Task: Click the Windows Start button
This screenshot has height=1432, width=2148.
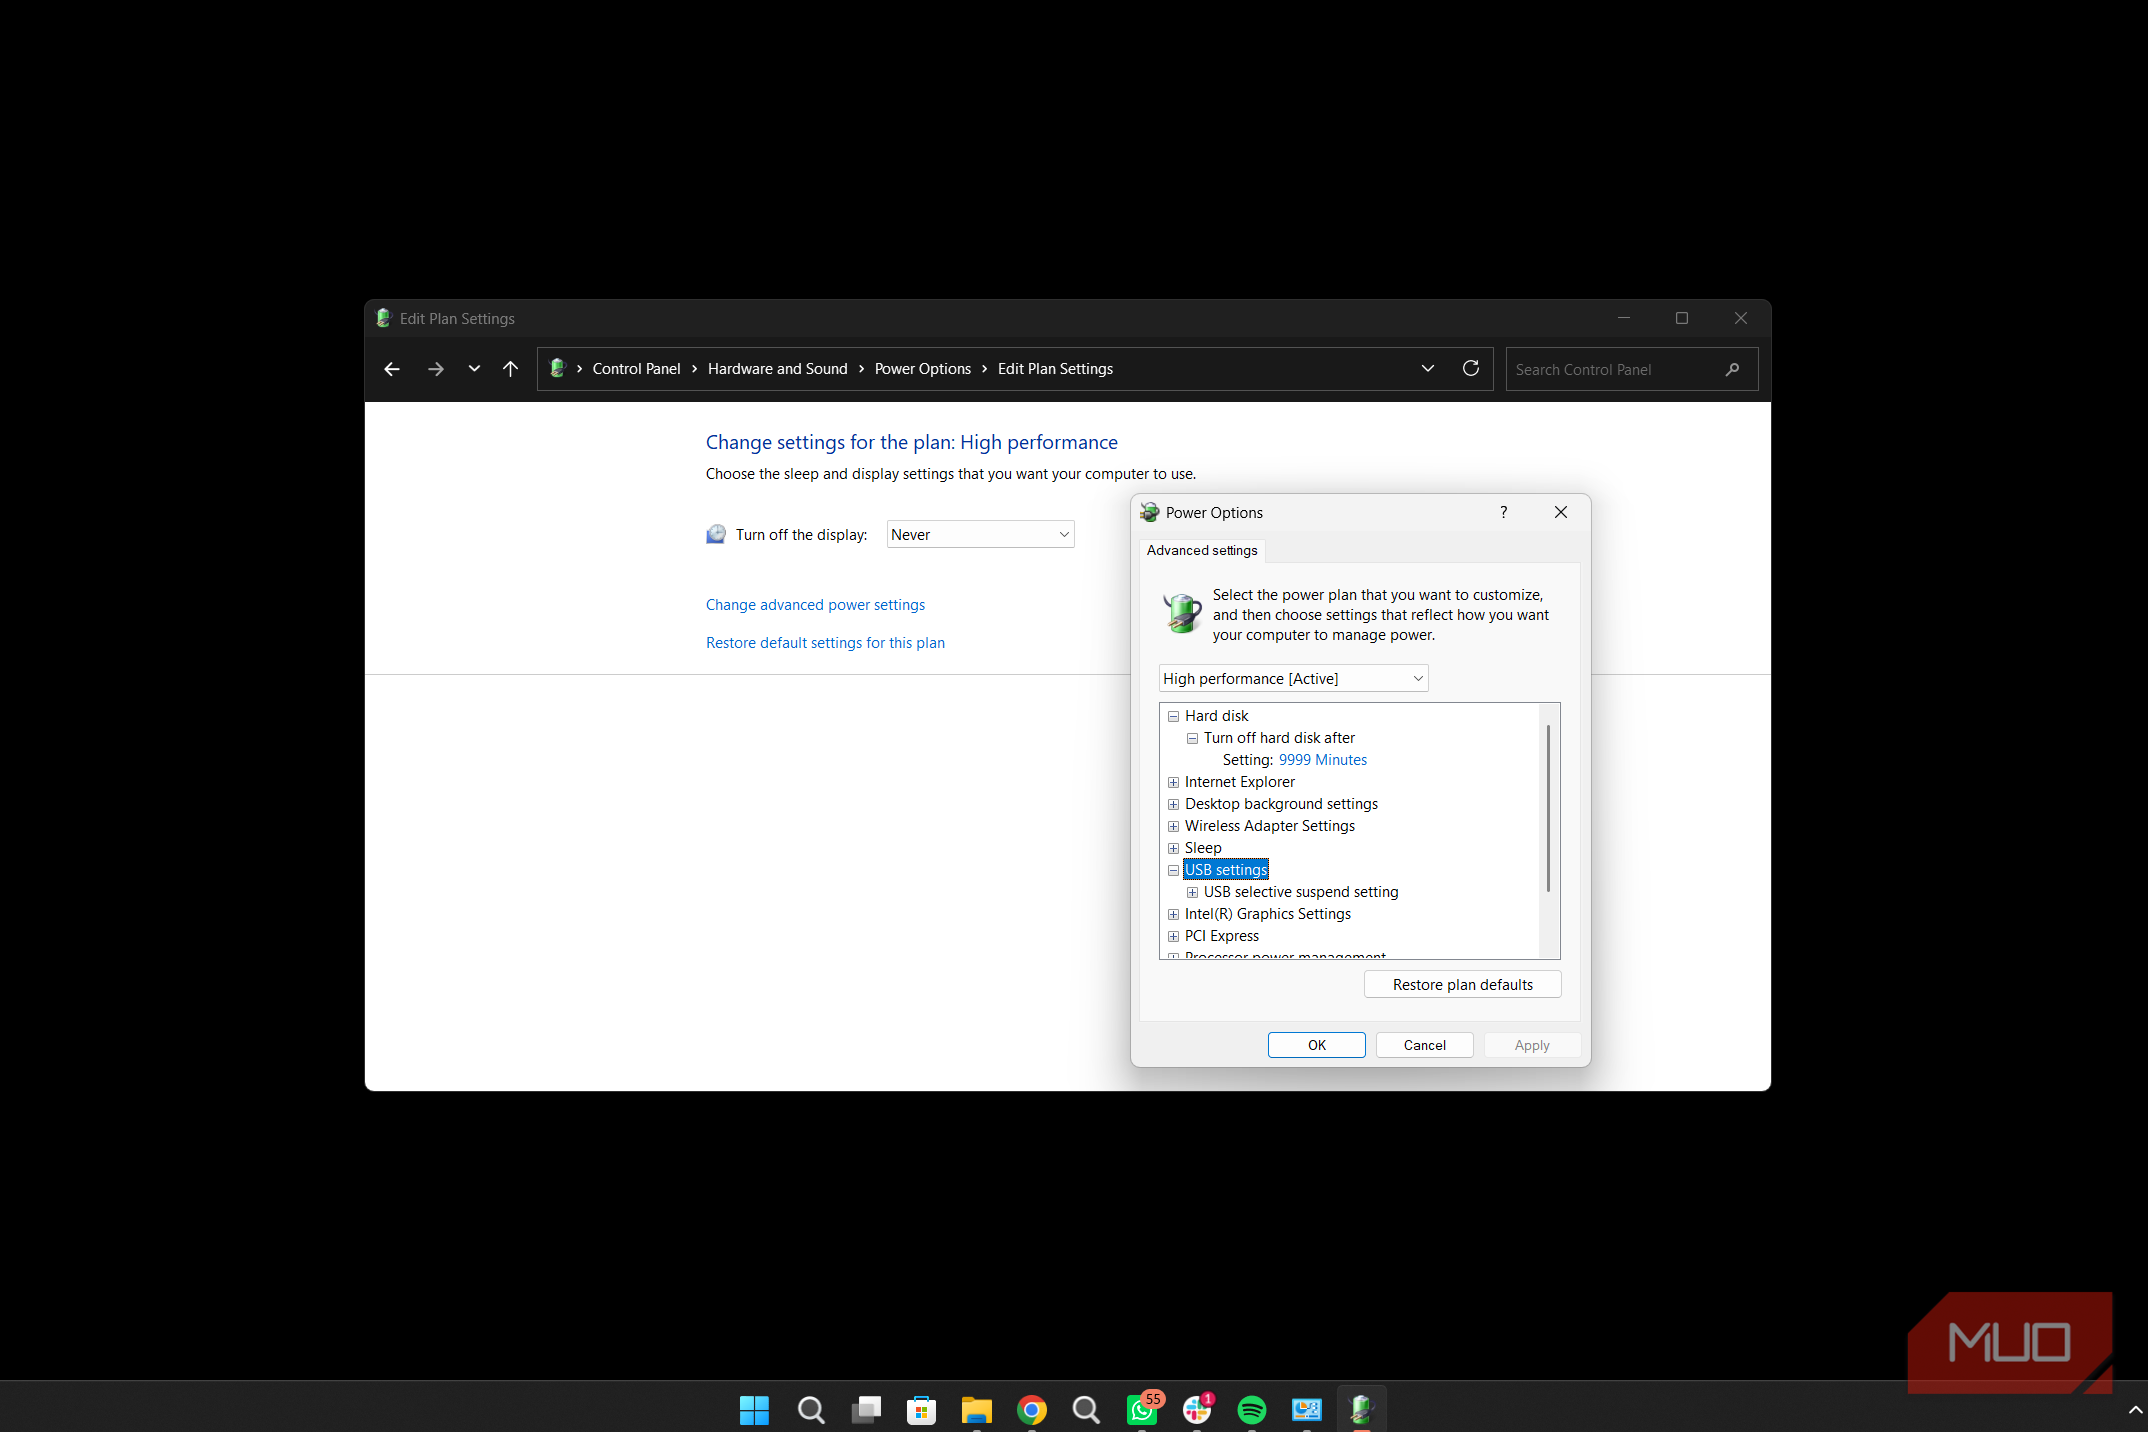Action: coord(754,1410)
